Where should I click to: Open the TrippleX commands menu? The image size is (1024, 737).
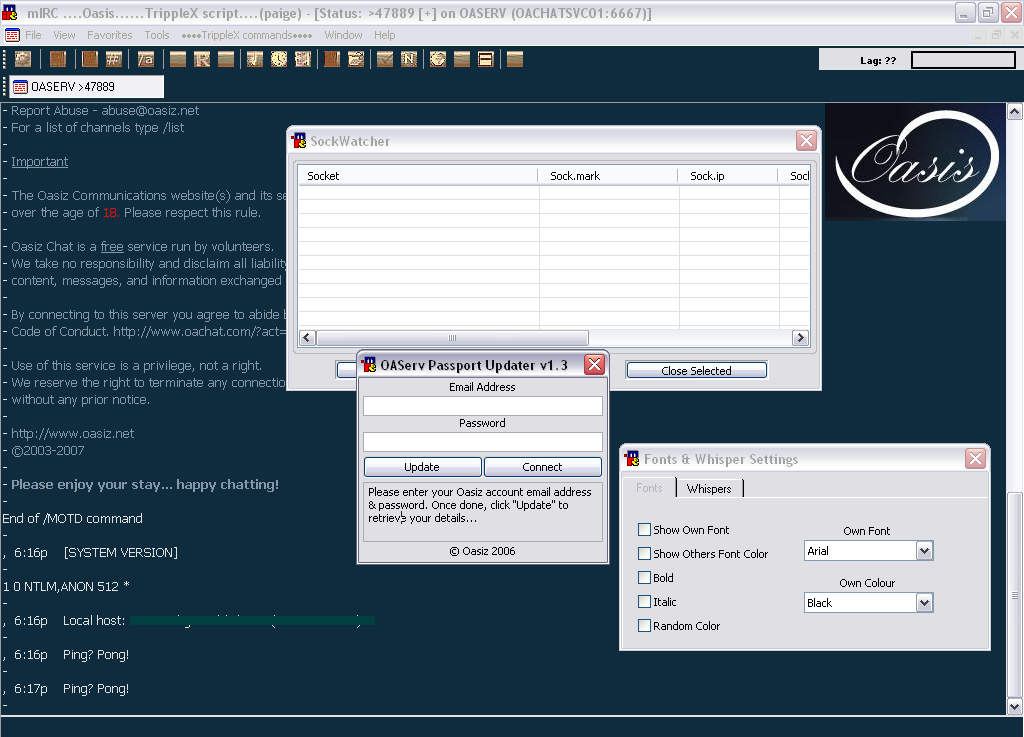(x=247, y=35)
